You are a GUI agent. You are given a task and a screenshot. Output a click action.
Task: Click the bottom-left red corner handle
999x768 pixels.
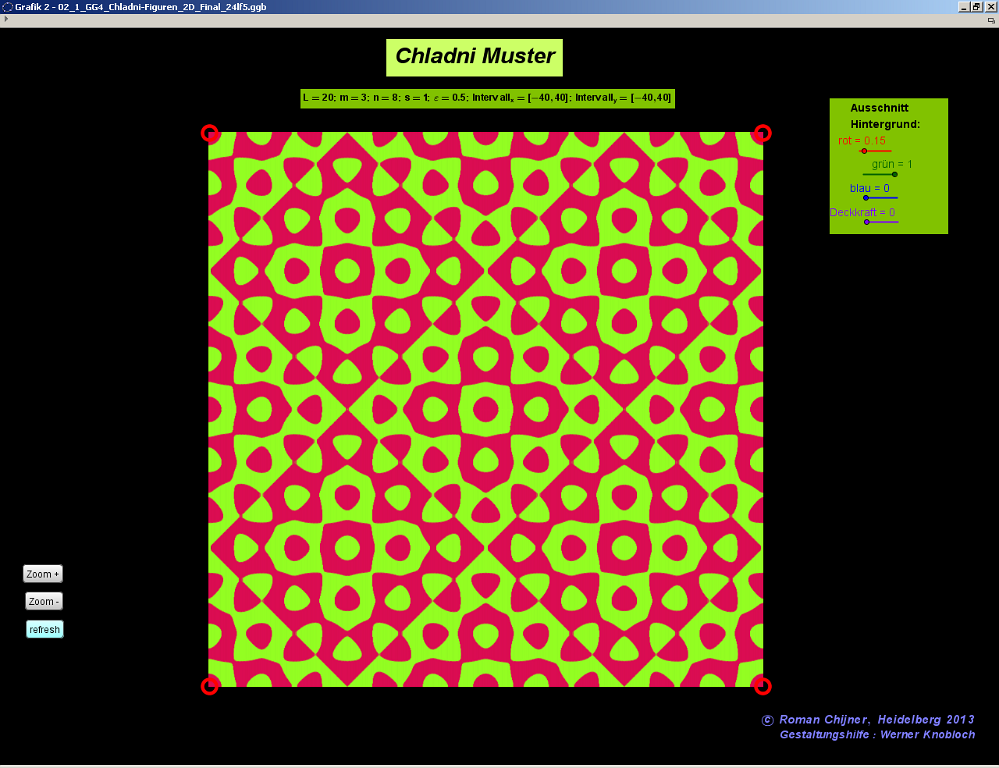tap(209, 685)
